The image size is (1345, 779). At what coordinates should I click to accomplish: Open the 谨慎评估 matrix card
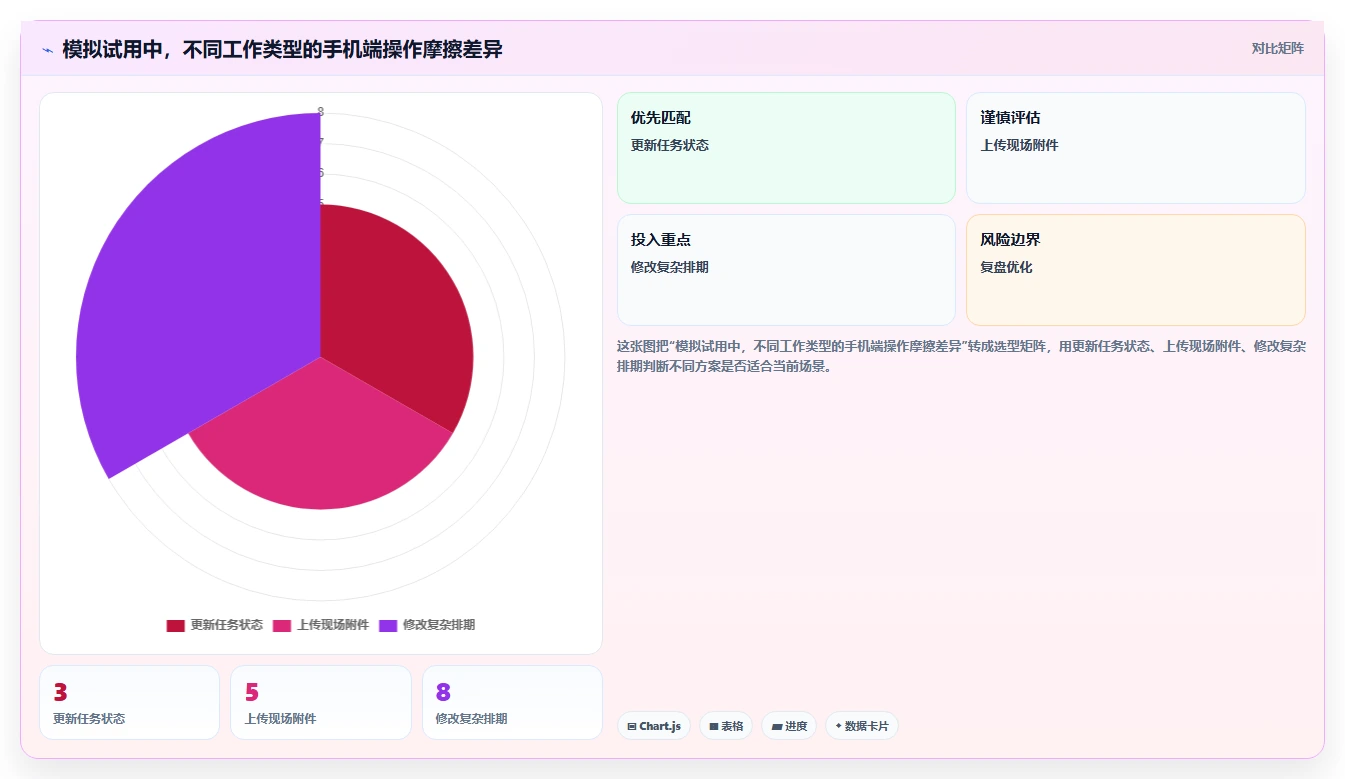pos(1135,148)
